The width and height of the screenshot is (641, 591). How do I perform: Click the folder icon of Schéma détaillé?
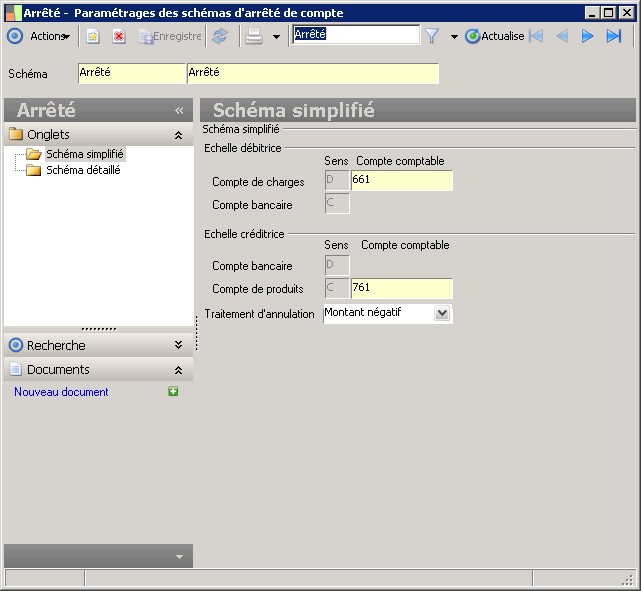tap(33, 170)
